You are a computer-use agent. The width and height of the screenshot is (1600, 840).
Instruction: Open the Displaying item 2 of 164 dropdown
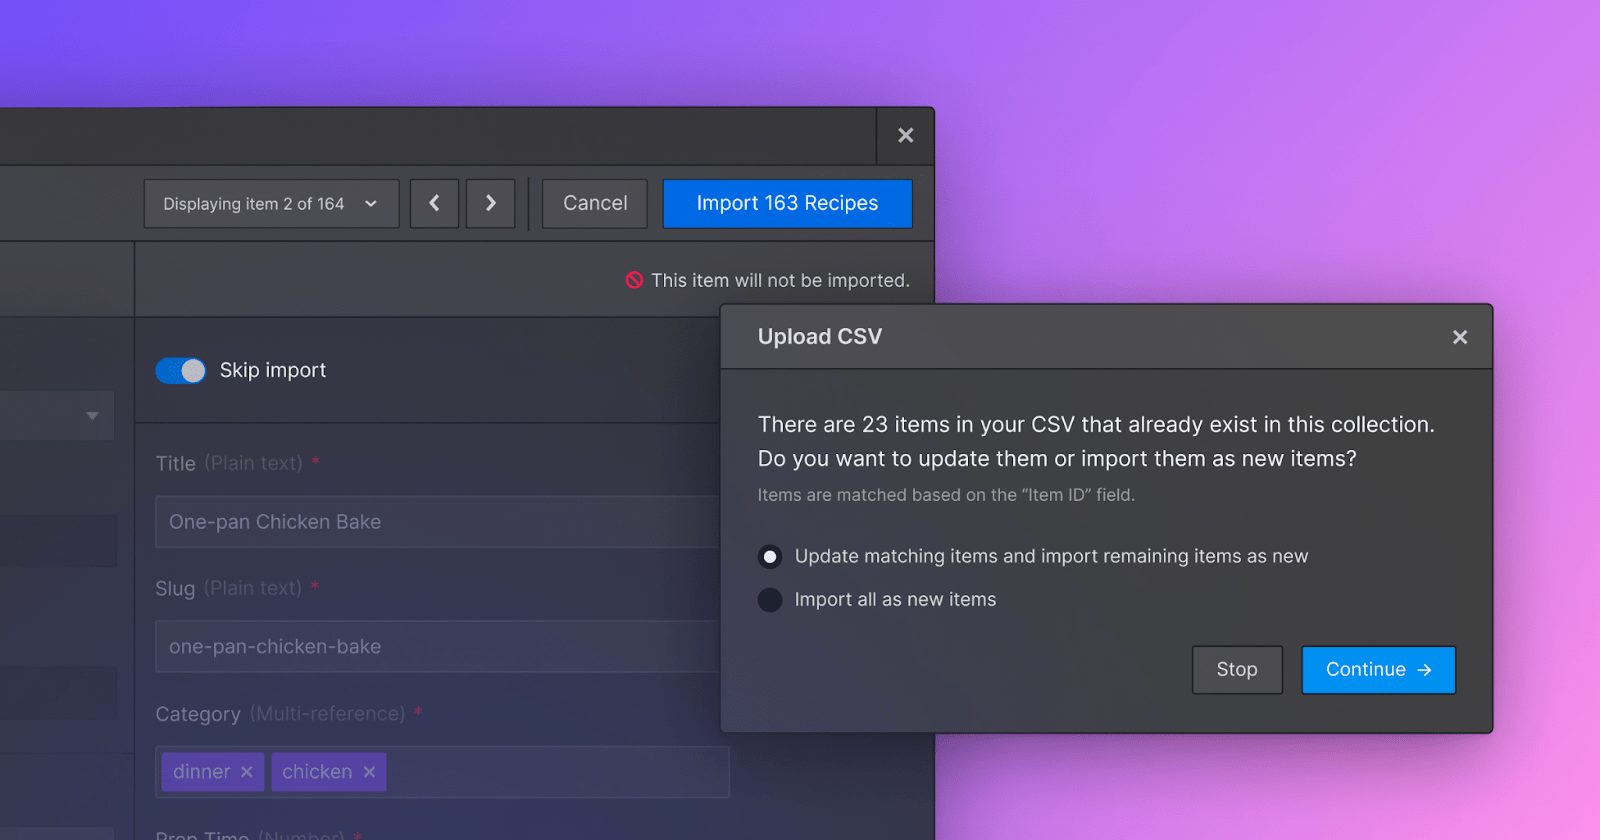[x=271, y=203]
